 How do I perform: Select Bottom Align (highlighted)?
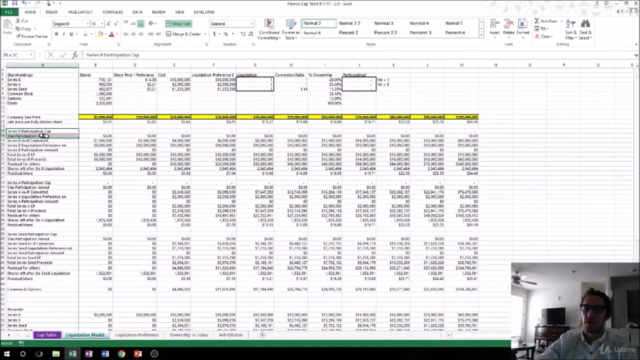(x=140, y=24)
